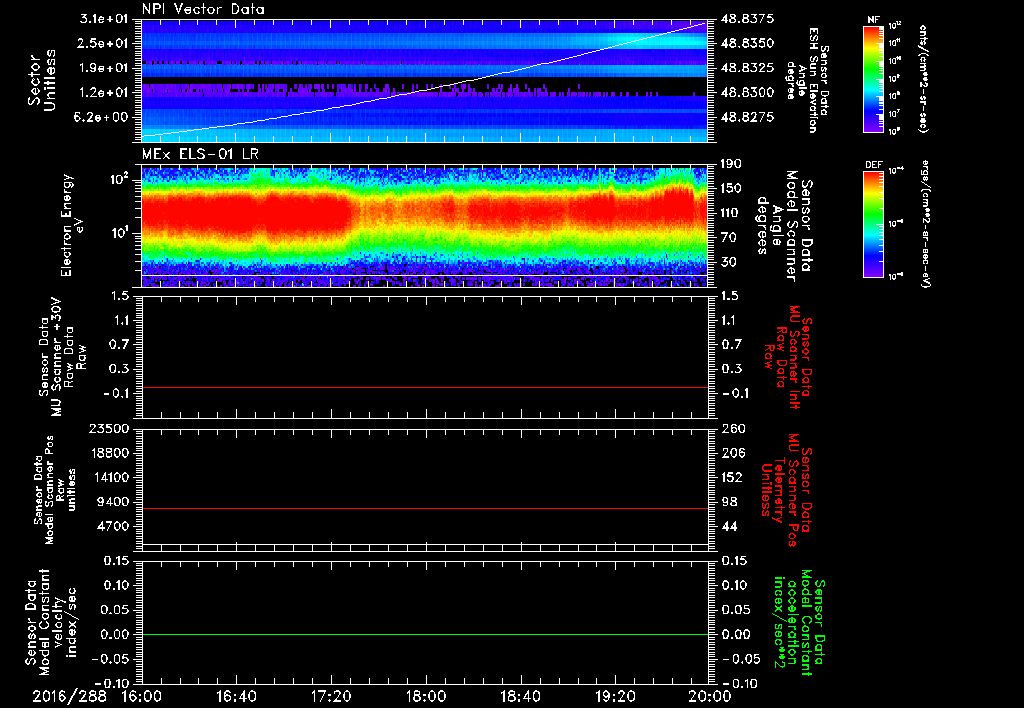Click the '48.8375' sun elevation tick
The width and height of the screenshot is (1024, 708).
pos(747,19)
